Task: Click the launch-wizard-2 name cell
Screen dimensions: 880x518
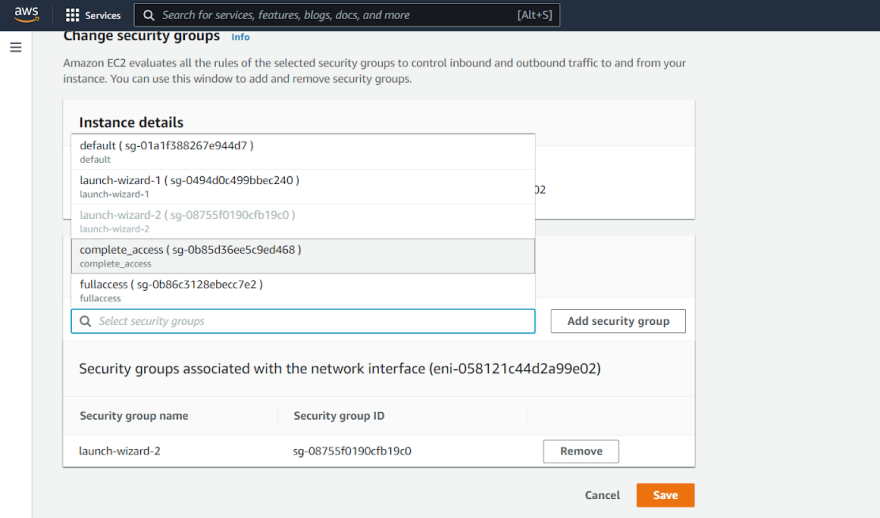Action: pos(120,451)
